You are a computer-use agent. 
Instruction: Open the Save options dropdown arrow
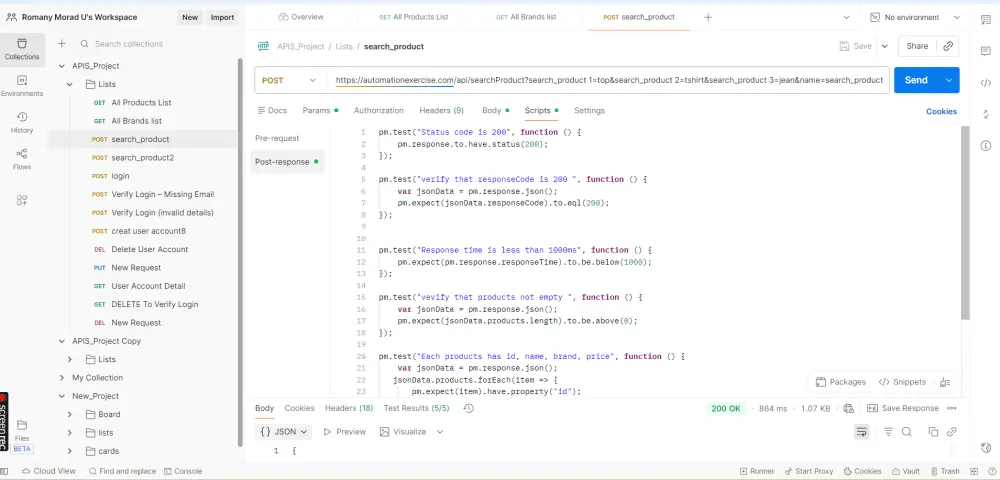[x=885, y=46]
